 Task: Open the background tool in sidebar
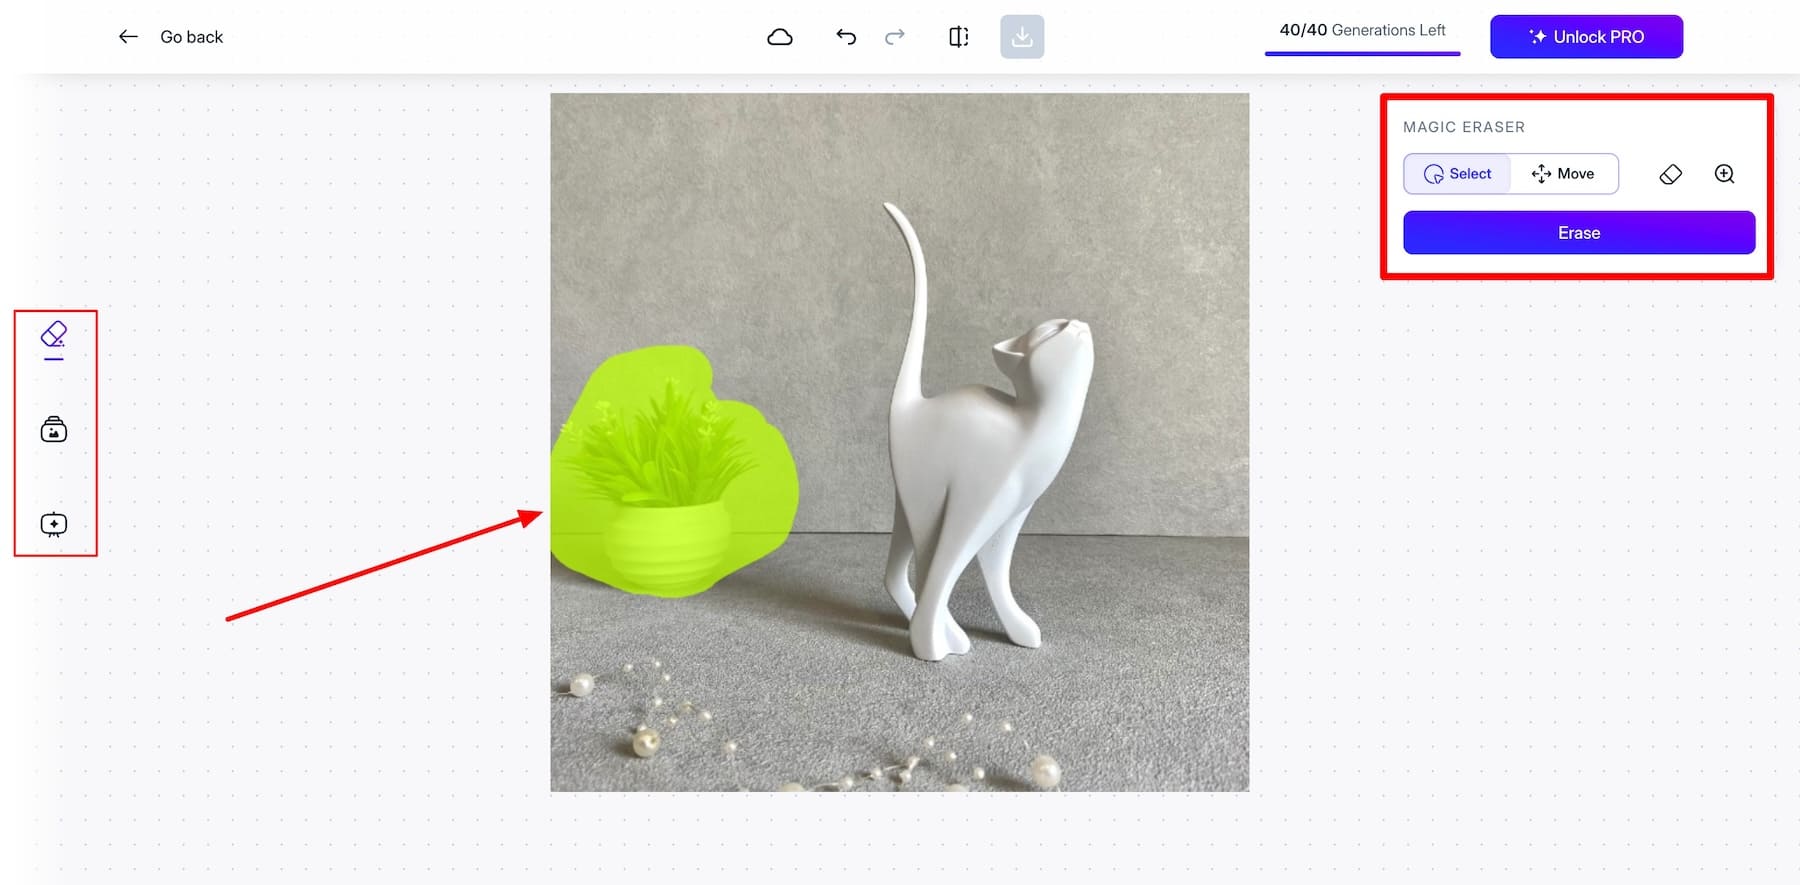[54, 430]
